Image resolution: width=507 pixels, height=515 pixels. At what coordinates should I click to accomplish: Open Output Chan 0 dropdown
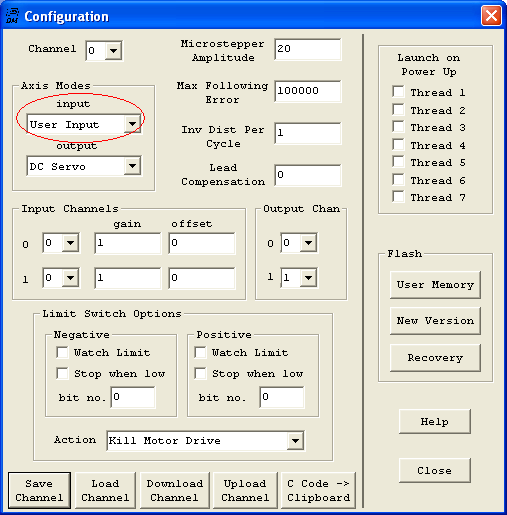308,243
